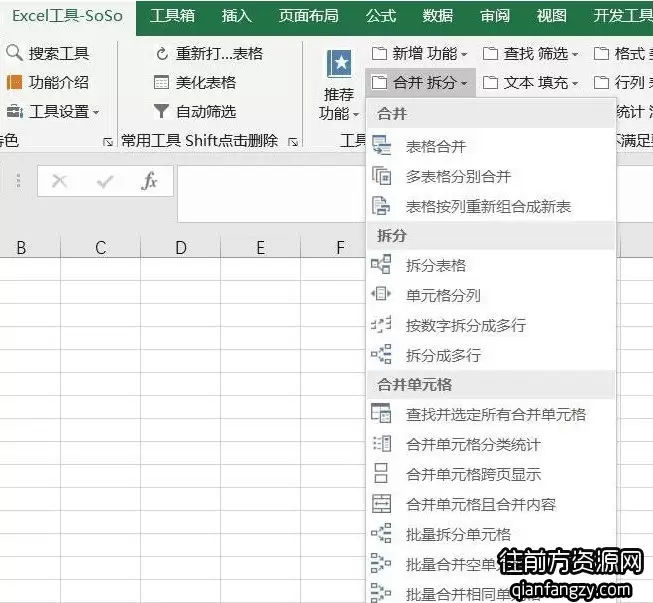Click the 美化表格 table icon
Viewport: 653px width, 603px height.
tap(161, 82)
